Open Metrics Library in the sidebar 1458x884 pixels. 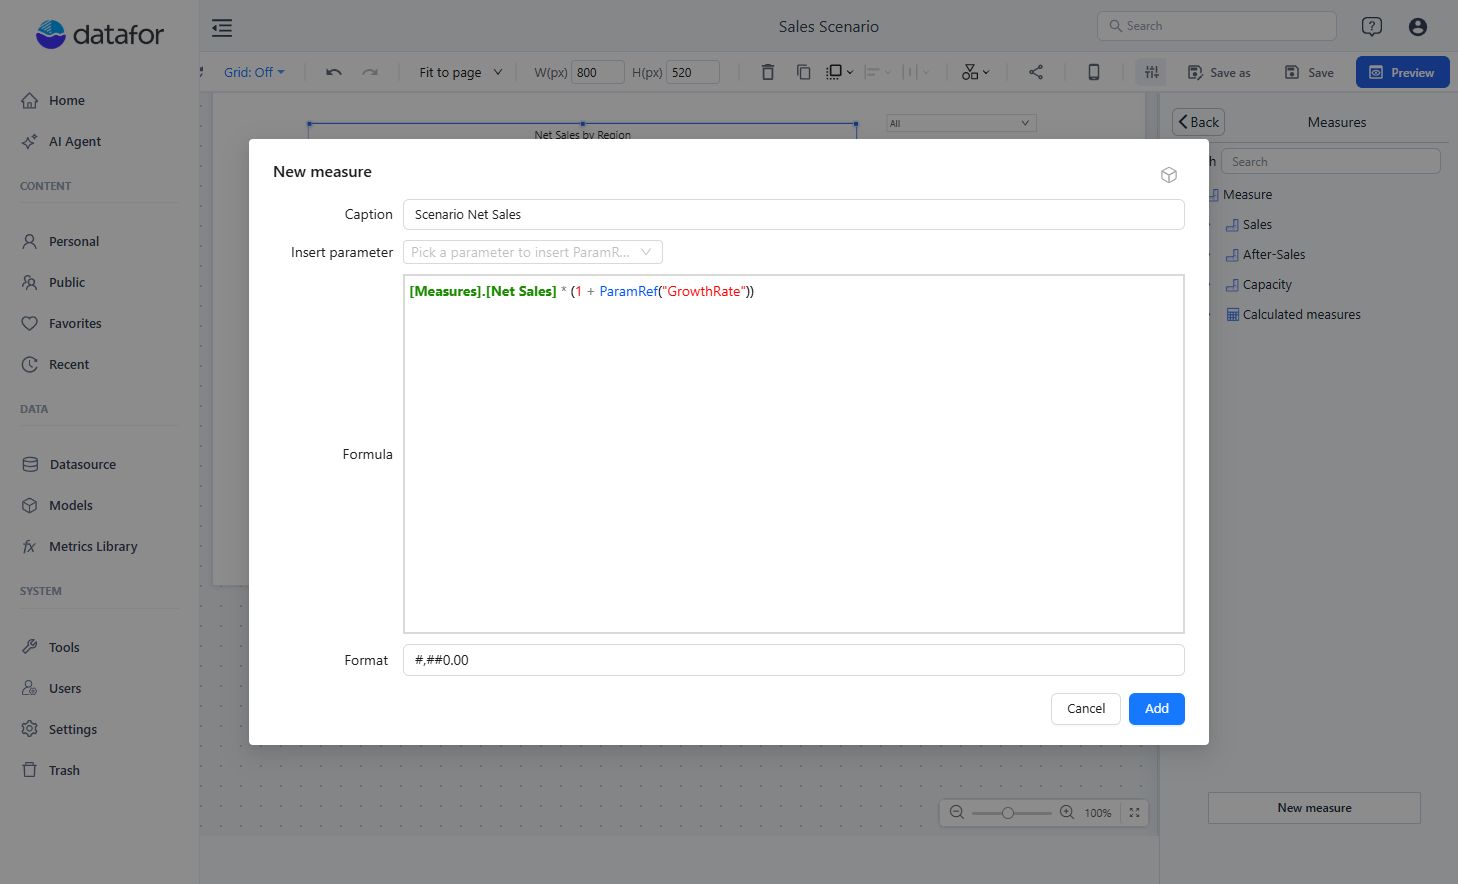[93, 547]
